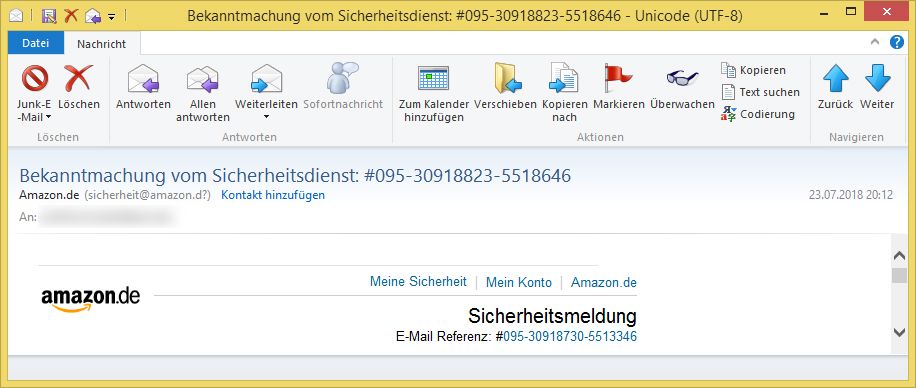Viewport: 916px width, 388px height.
Task: Go to previous message with Zurück arrow
Action: coord(835,78)
